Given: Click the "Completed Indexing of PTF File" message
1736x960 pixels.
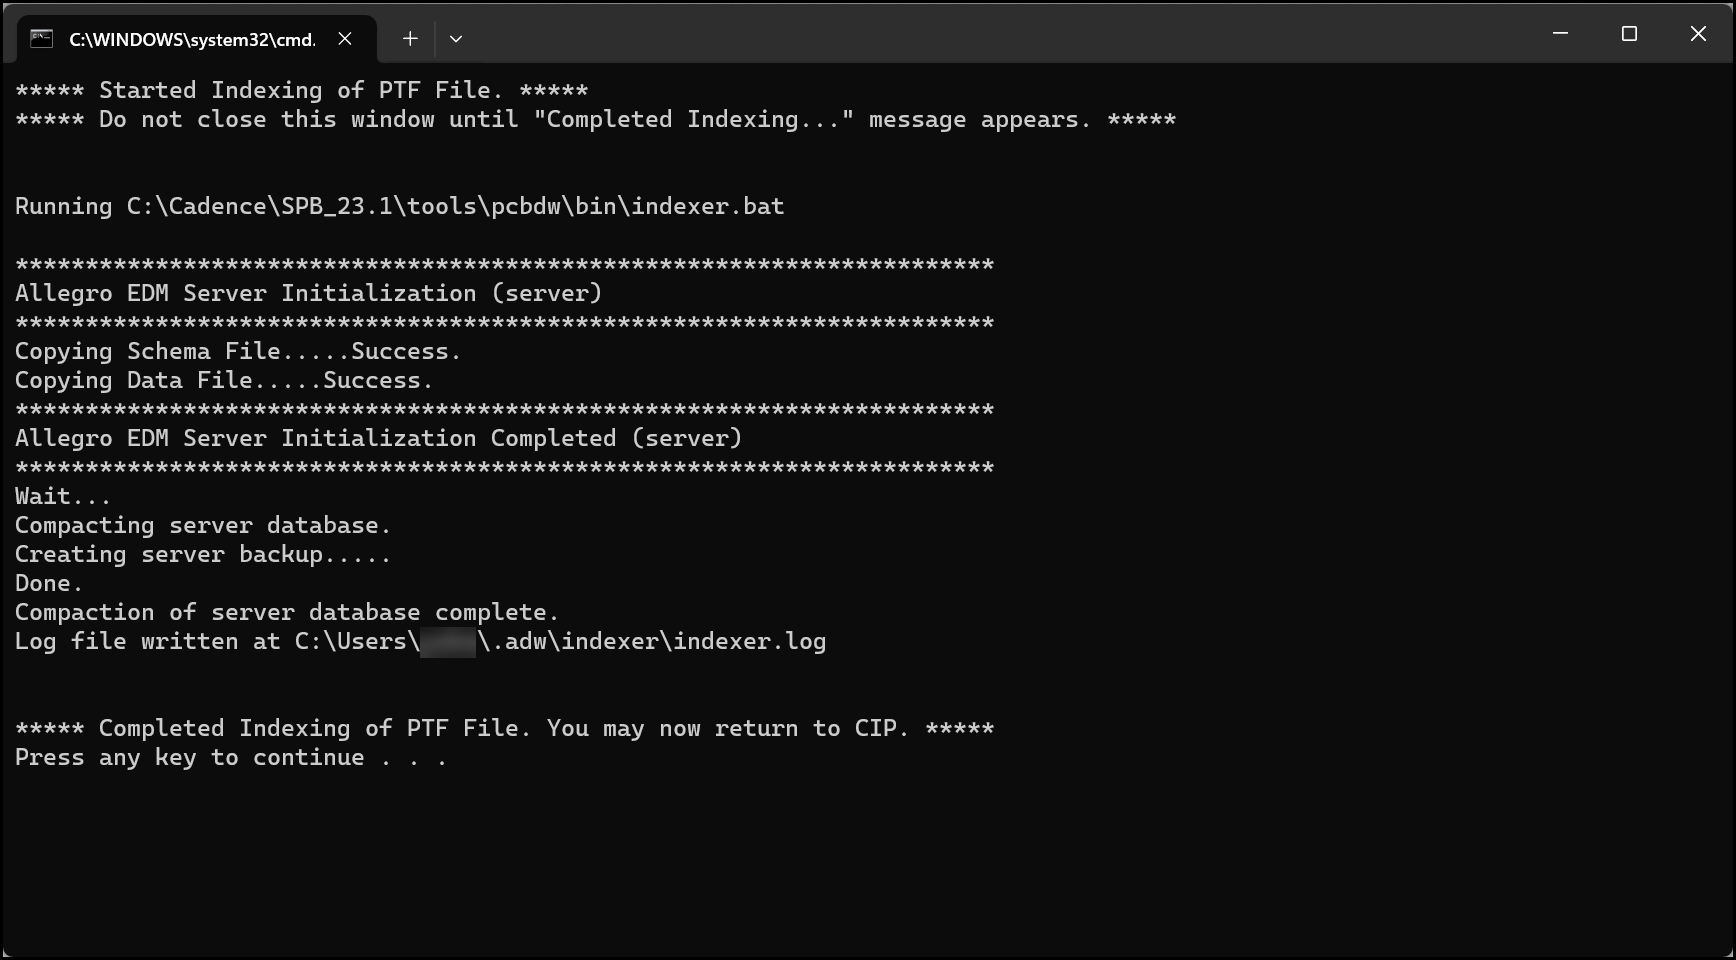Looking at the screenshot, I should [x=504, y=729].
